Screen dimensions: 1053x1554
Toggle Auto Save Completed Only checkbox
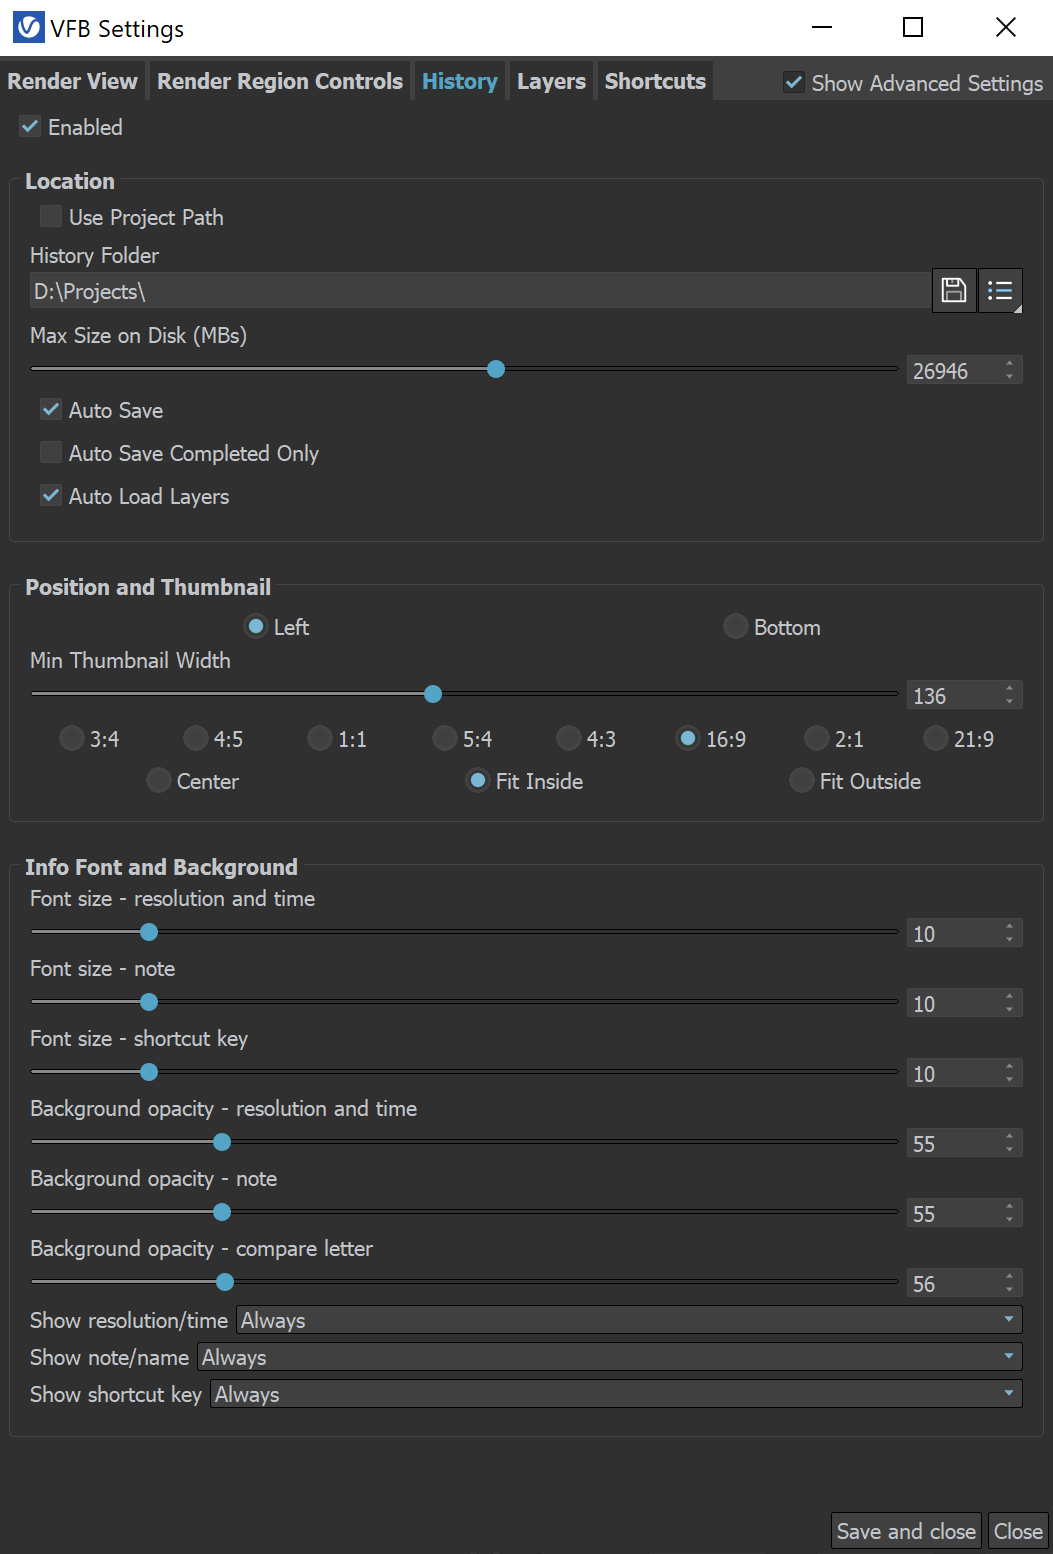(51, 452)
